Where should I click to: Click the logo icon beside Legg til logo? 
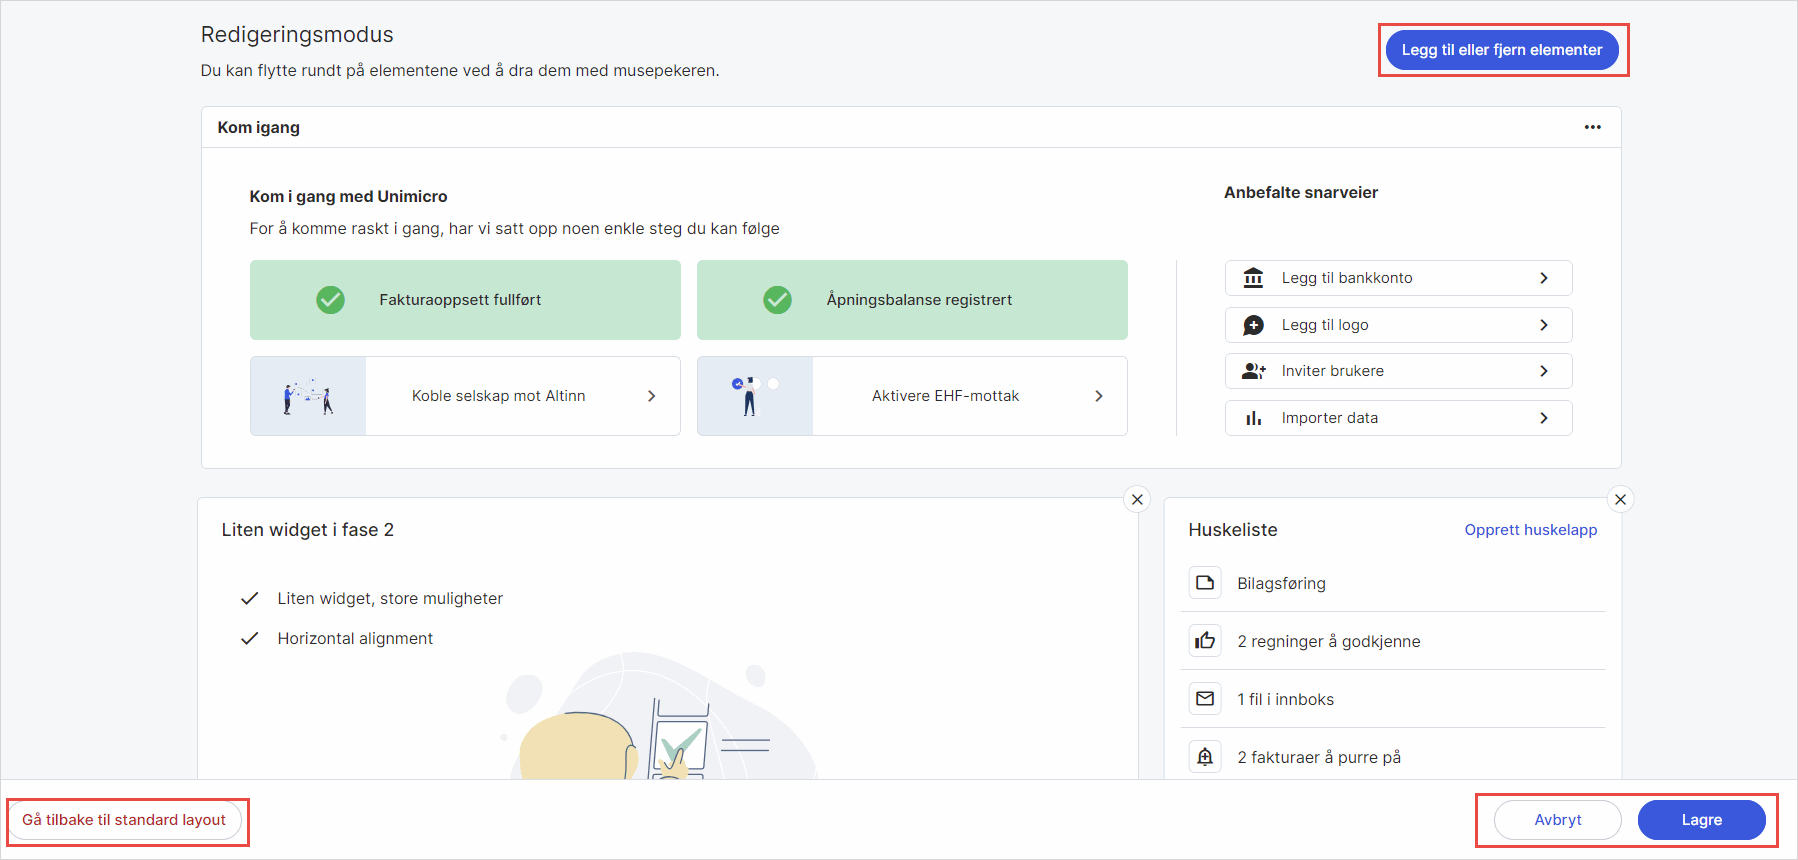(x=1253, y=325)
